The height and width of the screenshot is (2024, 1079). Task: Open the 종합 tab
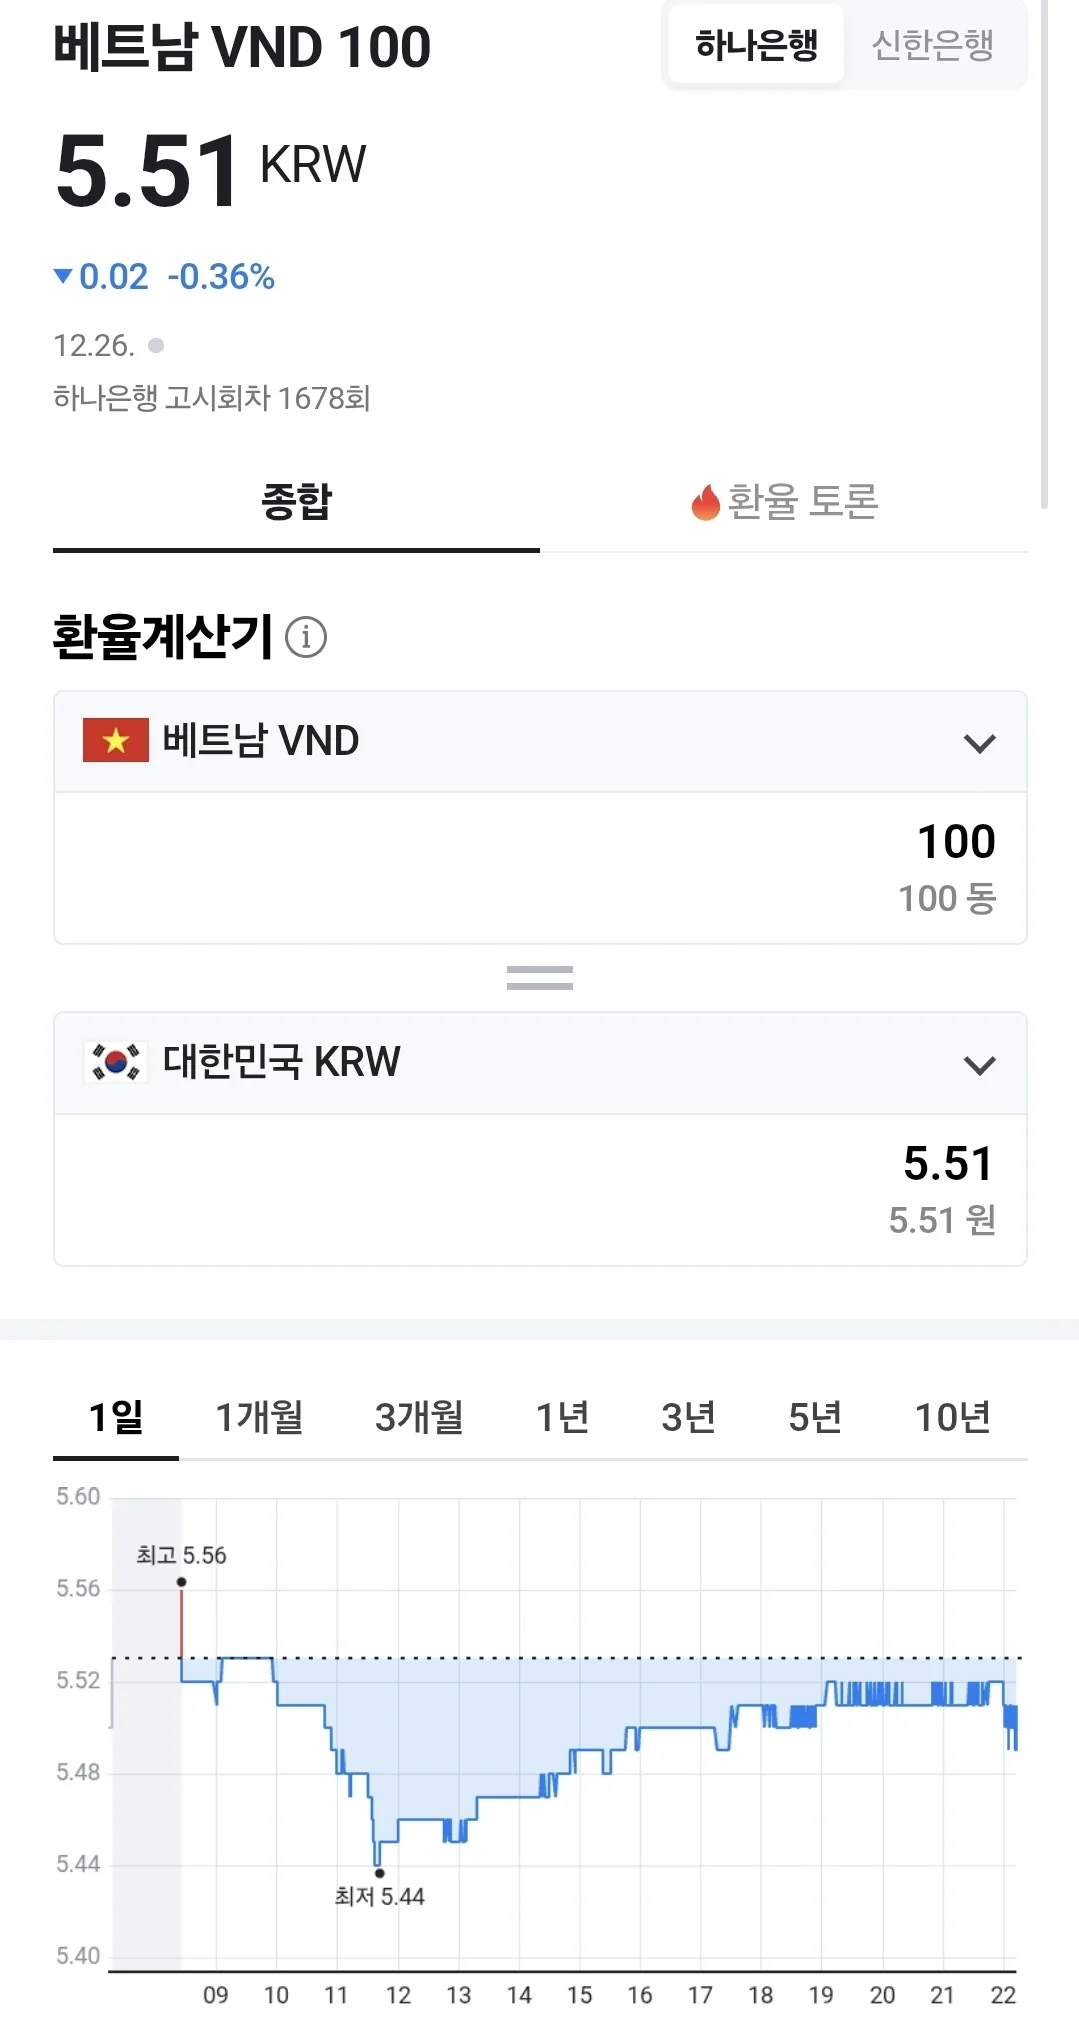tap(296, 502)
